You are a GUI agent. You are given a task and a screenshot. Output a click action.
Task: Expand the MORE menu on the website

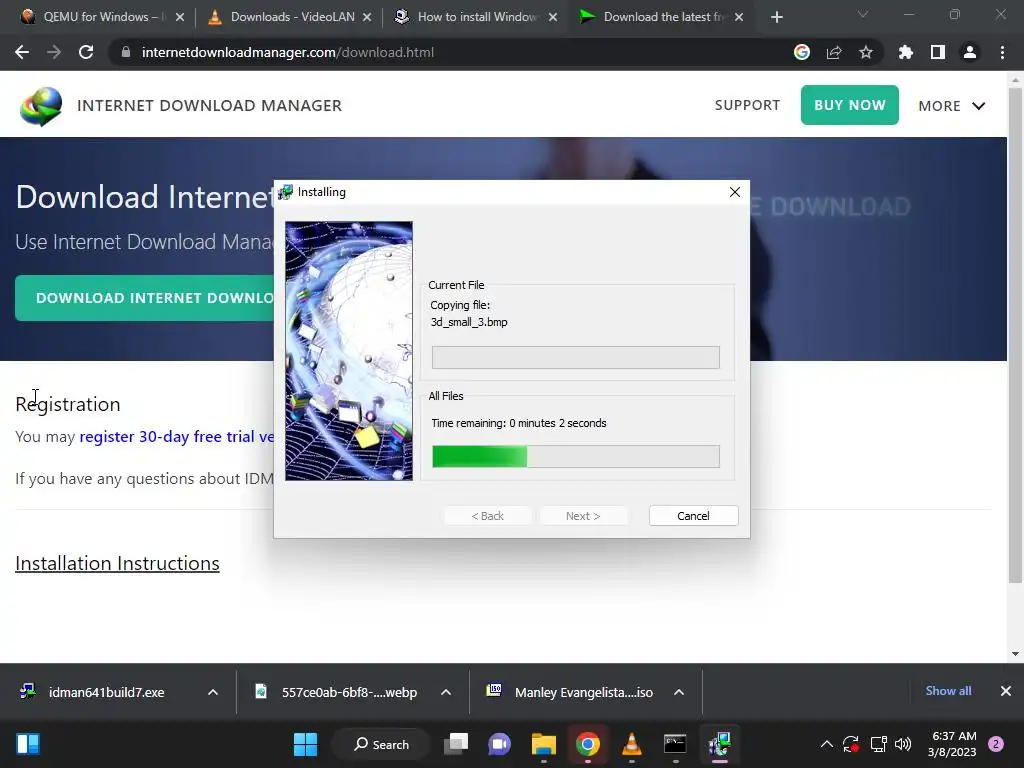coord(952,106)
